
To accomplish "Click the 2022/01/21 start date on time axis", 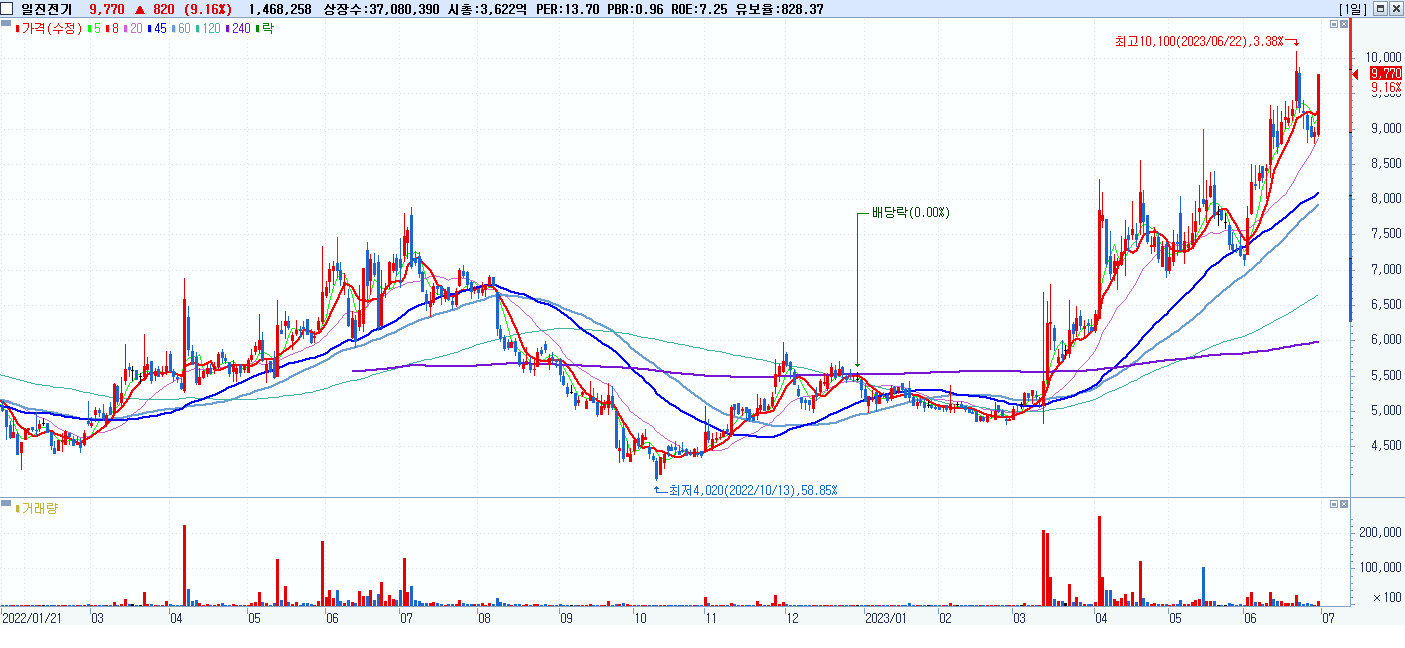I will click(x=30, y=619).
